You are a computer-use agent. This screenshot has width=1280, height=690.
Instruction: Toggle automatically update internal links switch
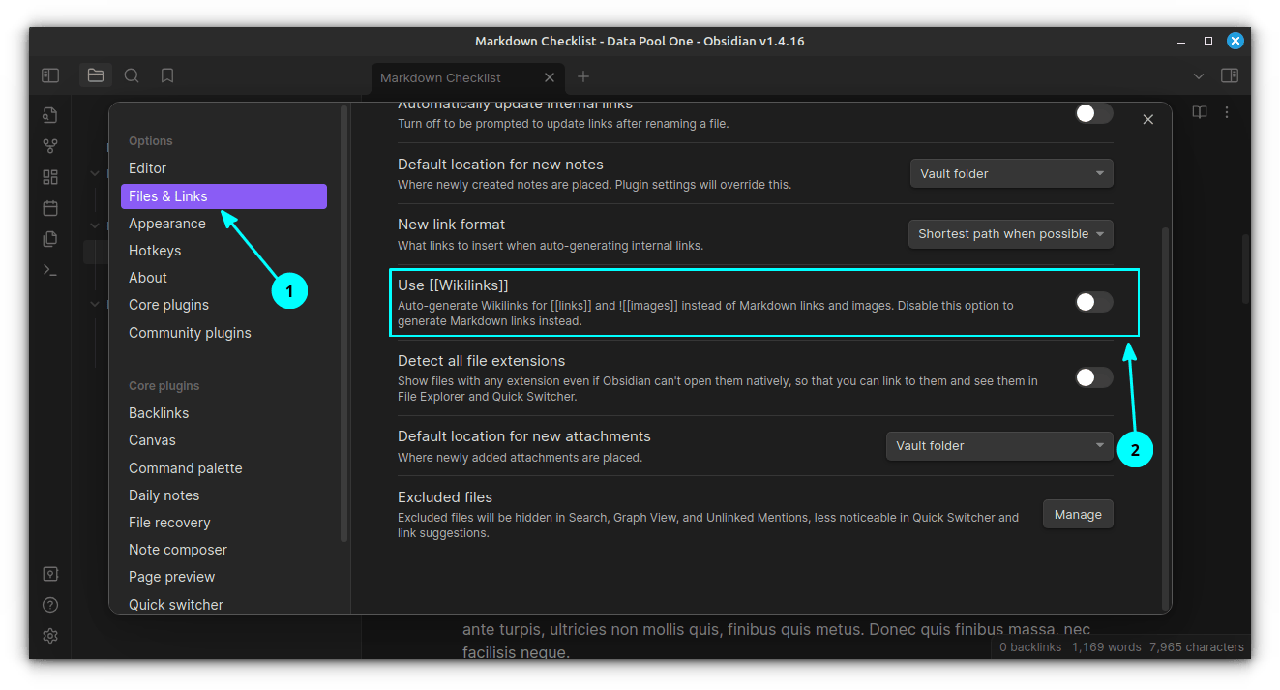(x=1093, y=113)
